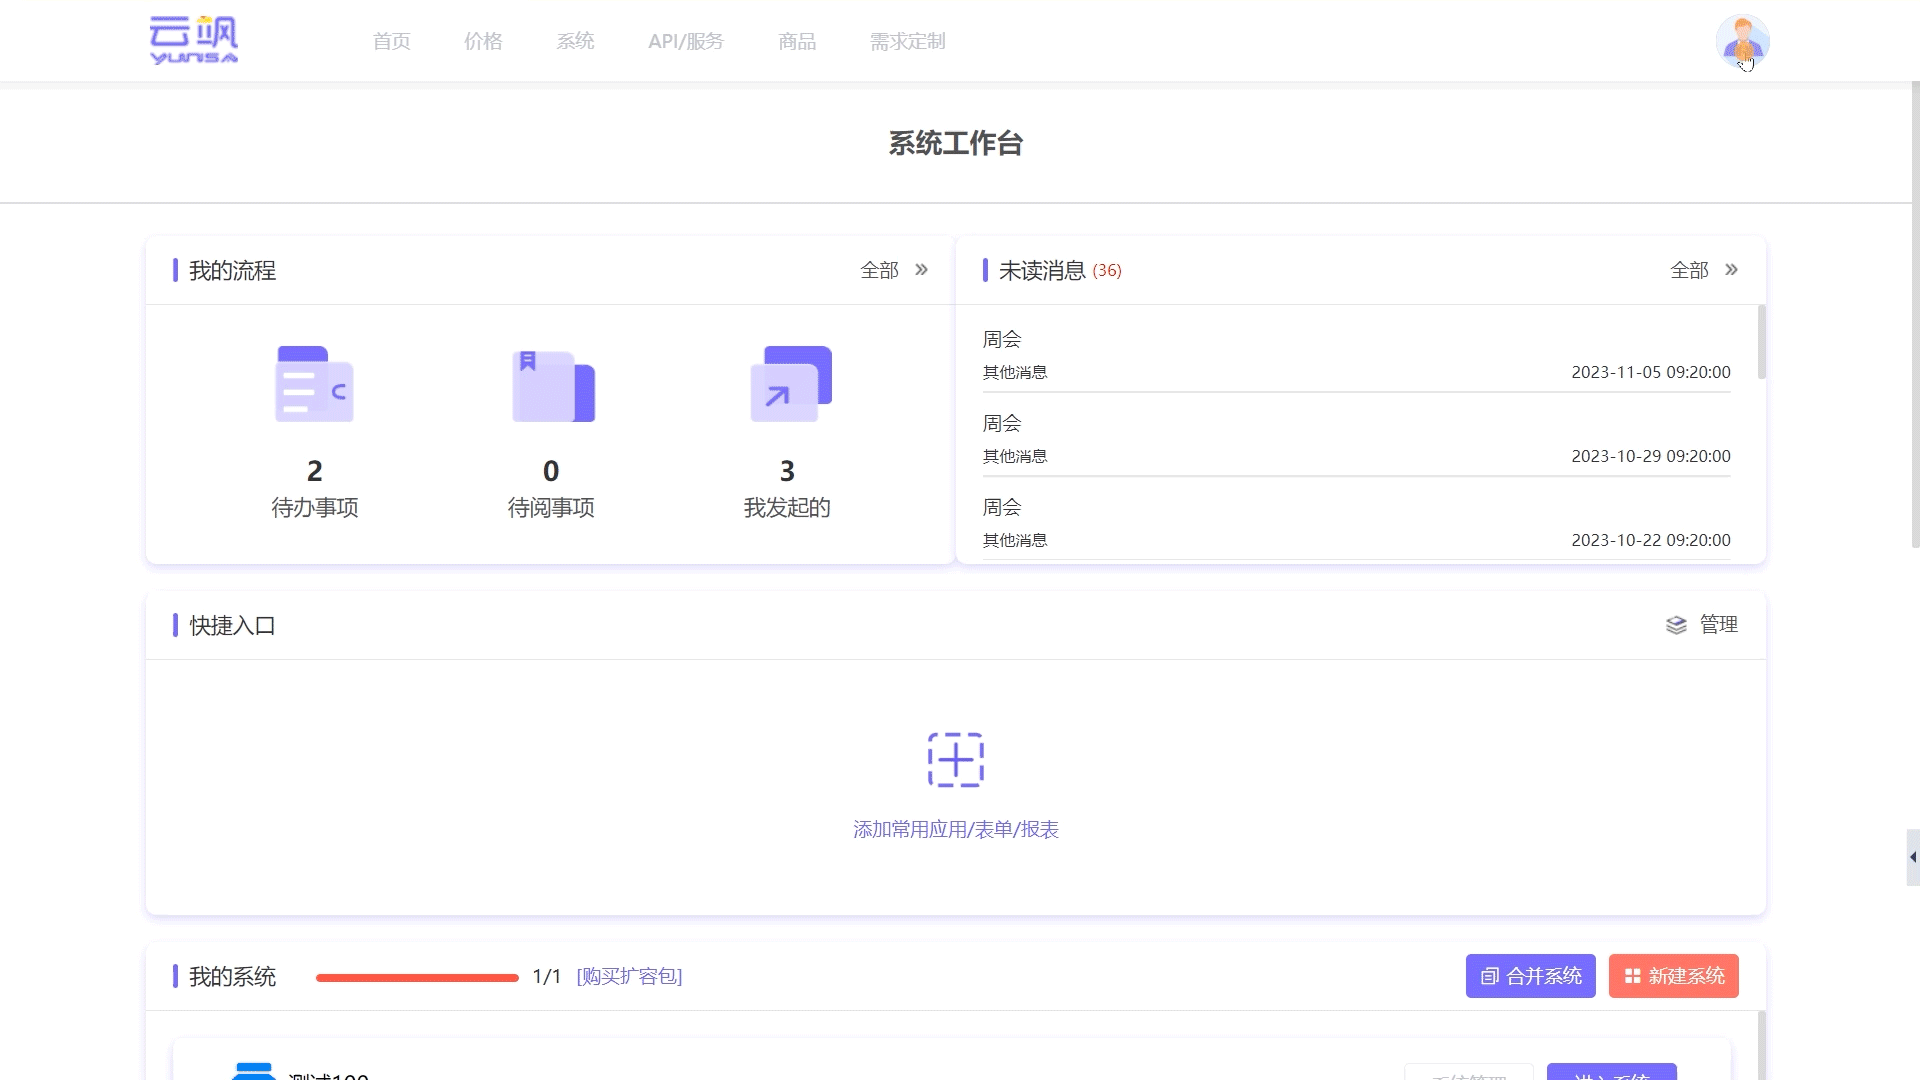
Task: Click 全部 in 未读消息 panel
Action: point(1690,270)
